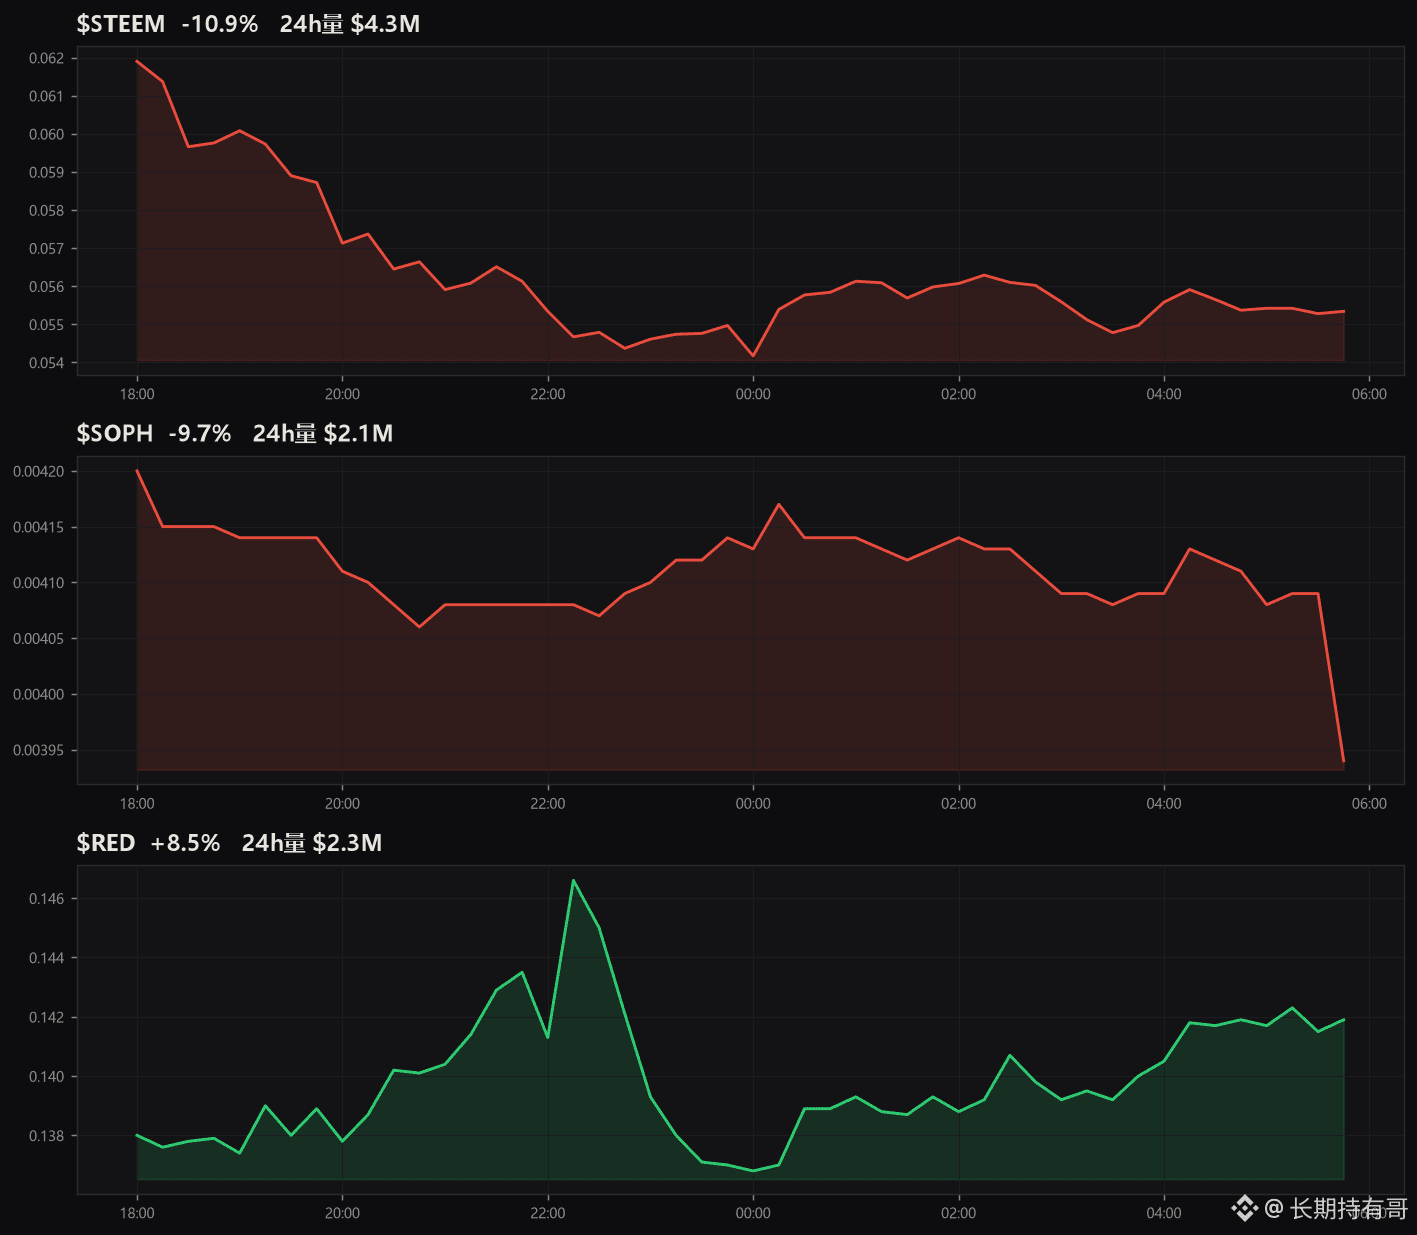Click the 06:00 tick on STEEM chart axis
This screenshot has width=1417, height=1235.
(x=1369, y=394)
